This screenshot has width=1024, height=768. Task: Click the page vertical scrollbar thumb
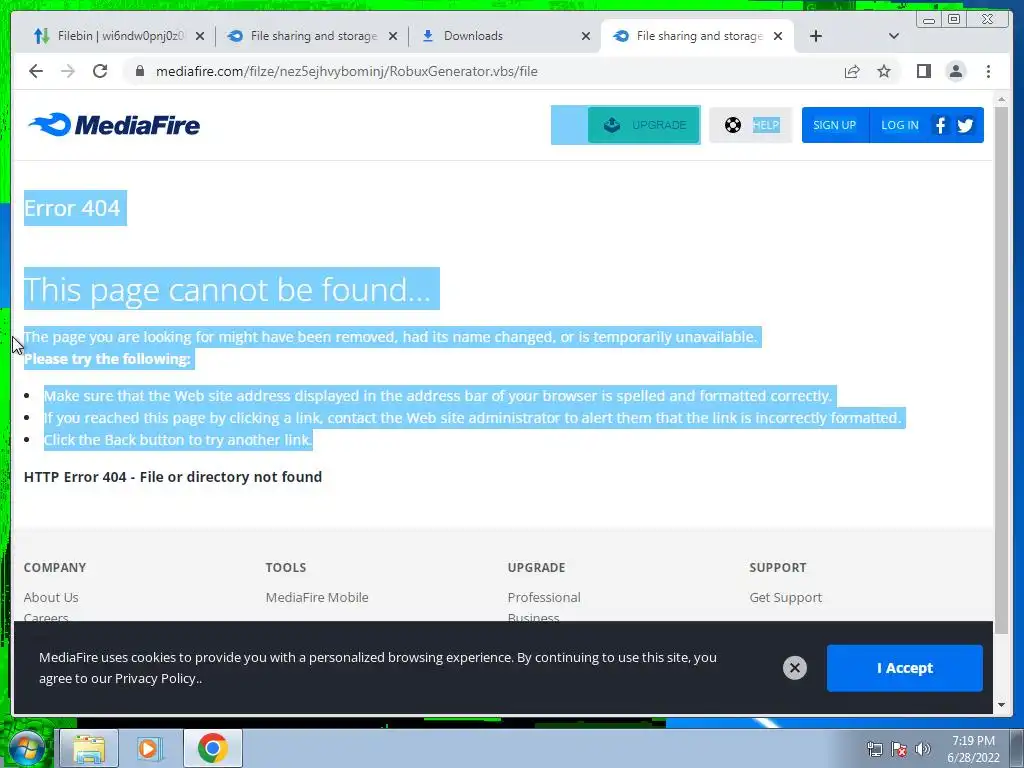(x=1001, y=370)
